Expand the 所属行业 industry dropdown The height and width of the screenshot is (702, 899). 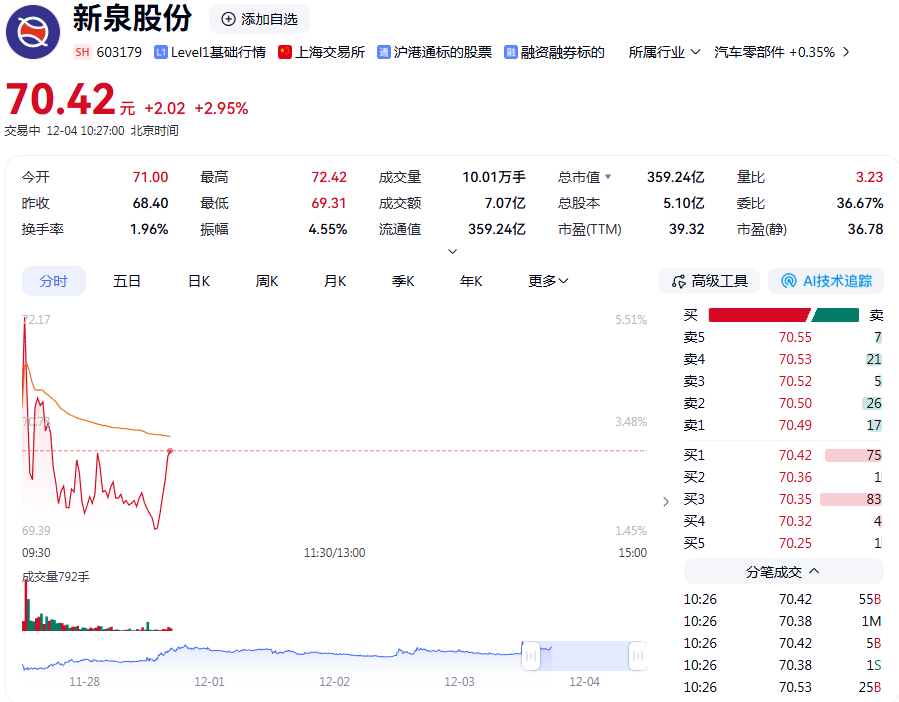(662, 52)
